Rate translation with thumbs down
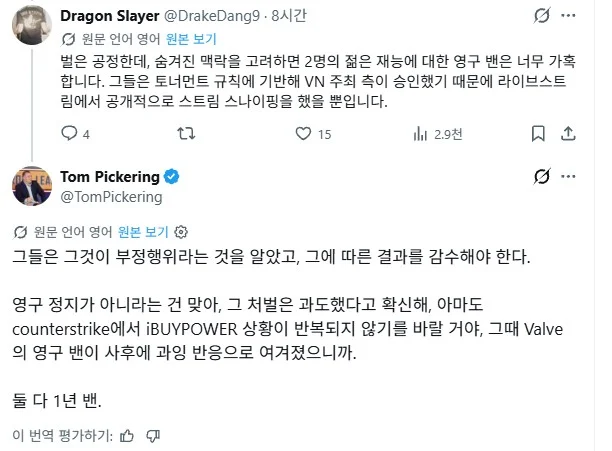This screenshot has width=612, height=451. point(153,436)
